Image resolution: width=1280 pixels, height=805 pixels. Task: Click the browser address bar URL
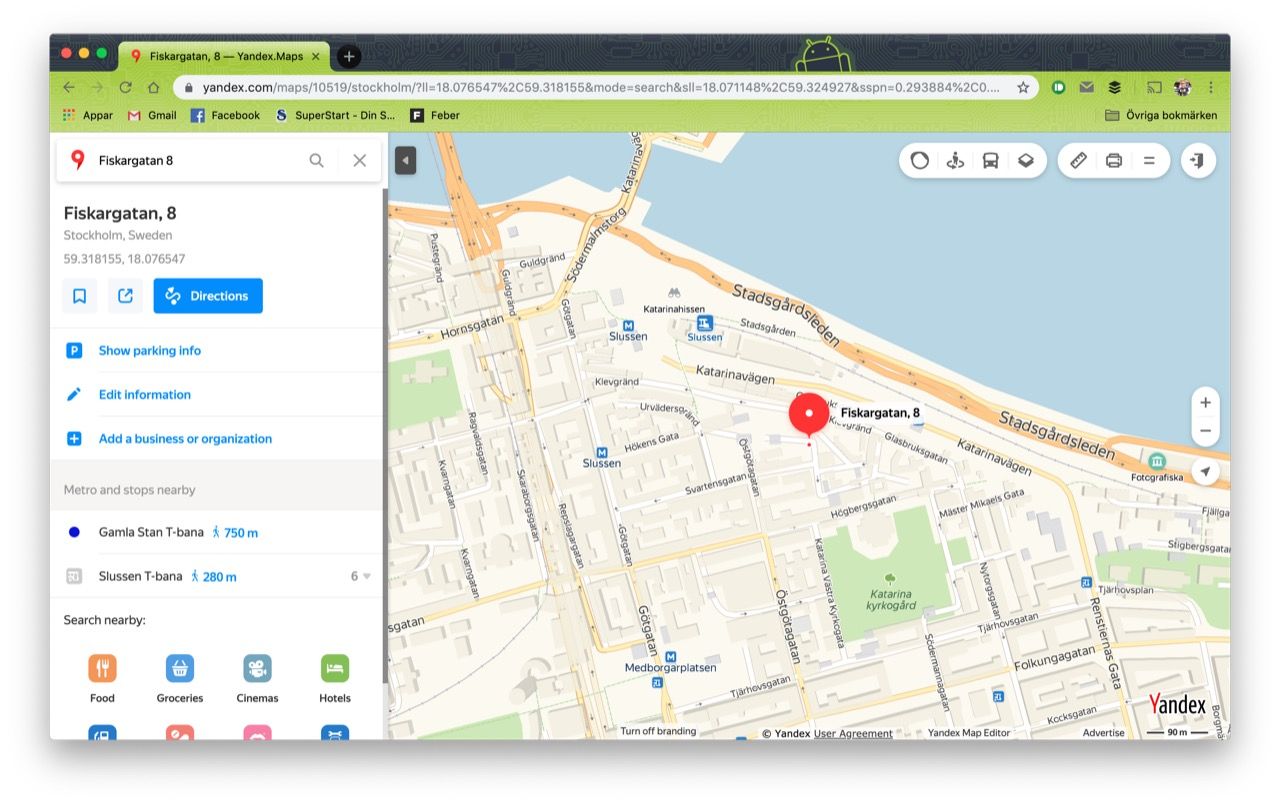pyautogui.click(x=600, y=87)
